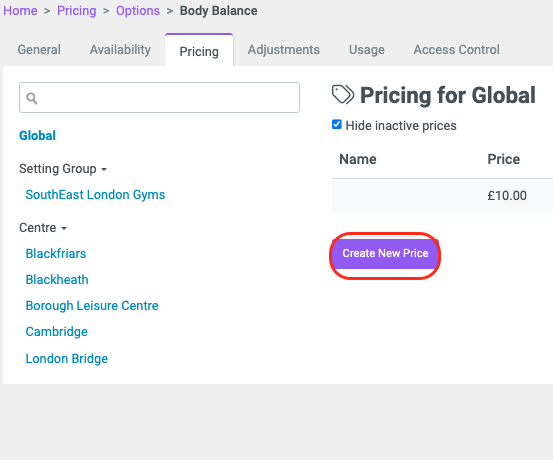553x460 pixels.
Task: Open Borough Leisure Centre pricing
Action: (x=92, y=306)
